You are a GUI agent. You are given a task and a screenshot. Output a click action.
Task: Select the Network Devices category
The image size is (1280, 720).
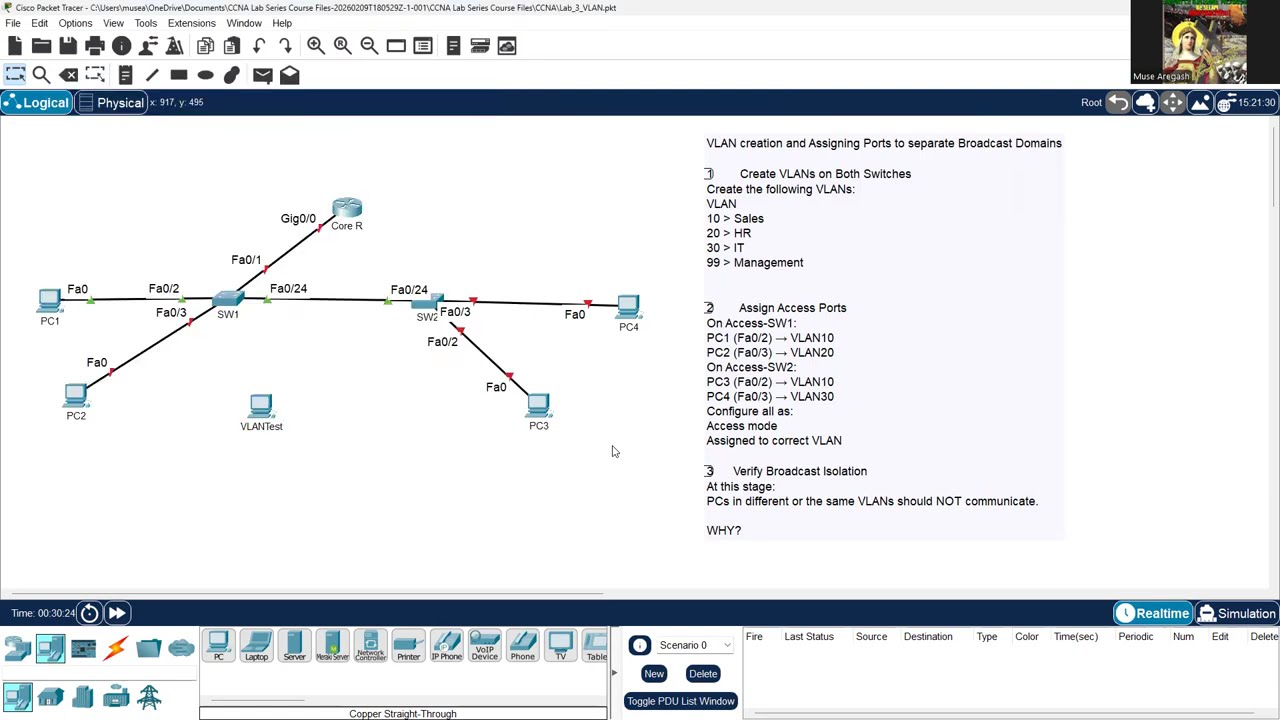coord(18,650)
